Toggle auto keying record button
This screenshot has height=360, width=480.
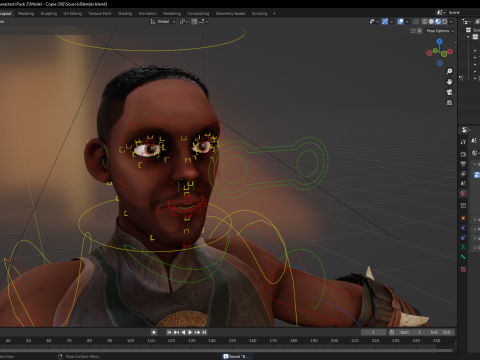pyautogui.click(x=154, y=332)
